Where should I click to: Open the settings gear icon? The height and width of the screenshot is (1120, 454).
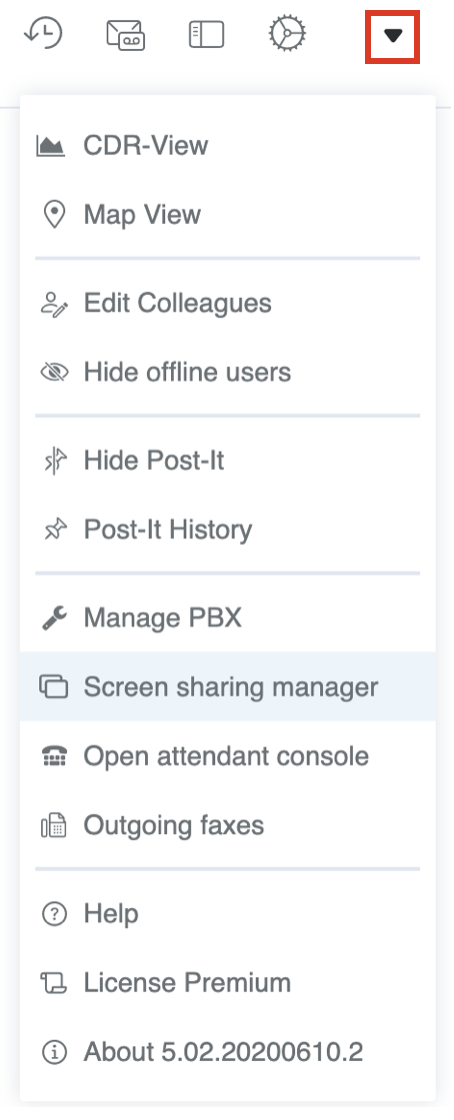click(x=287, y=34)
